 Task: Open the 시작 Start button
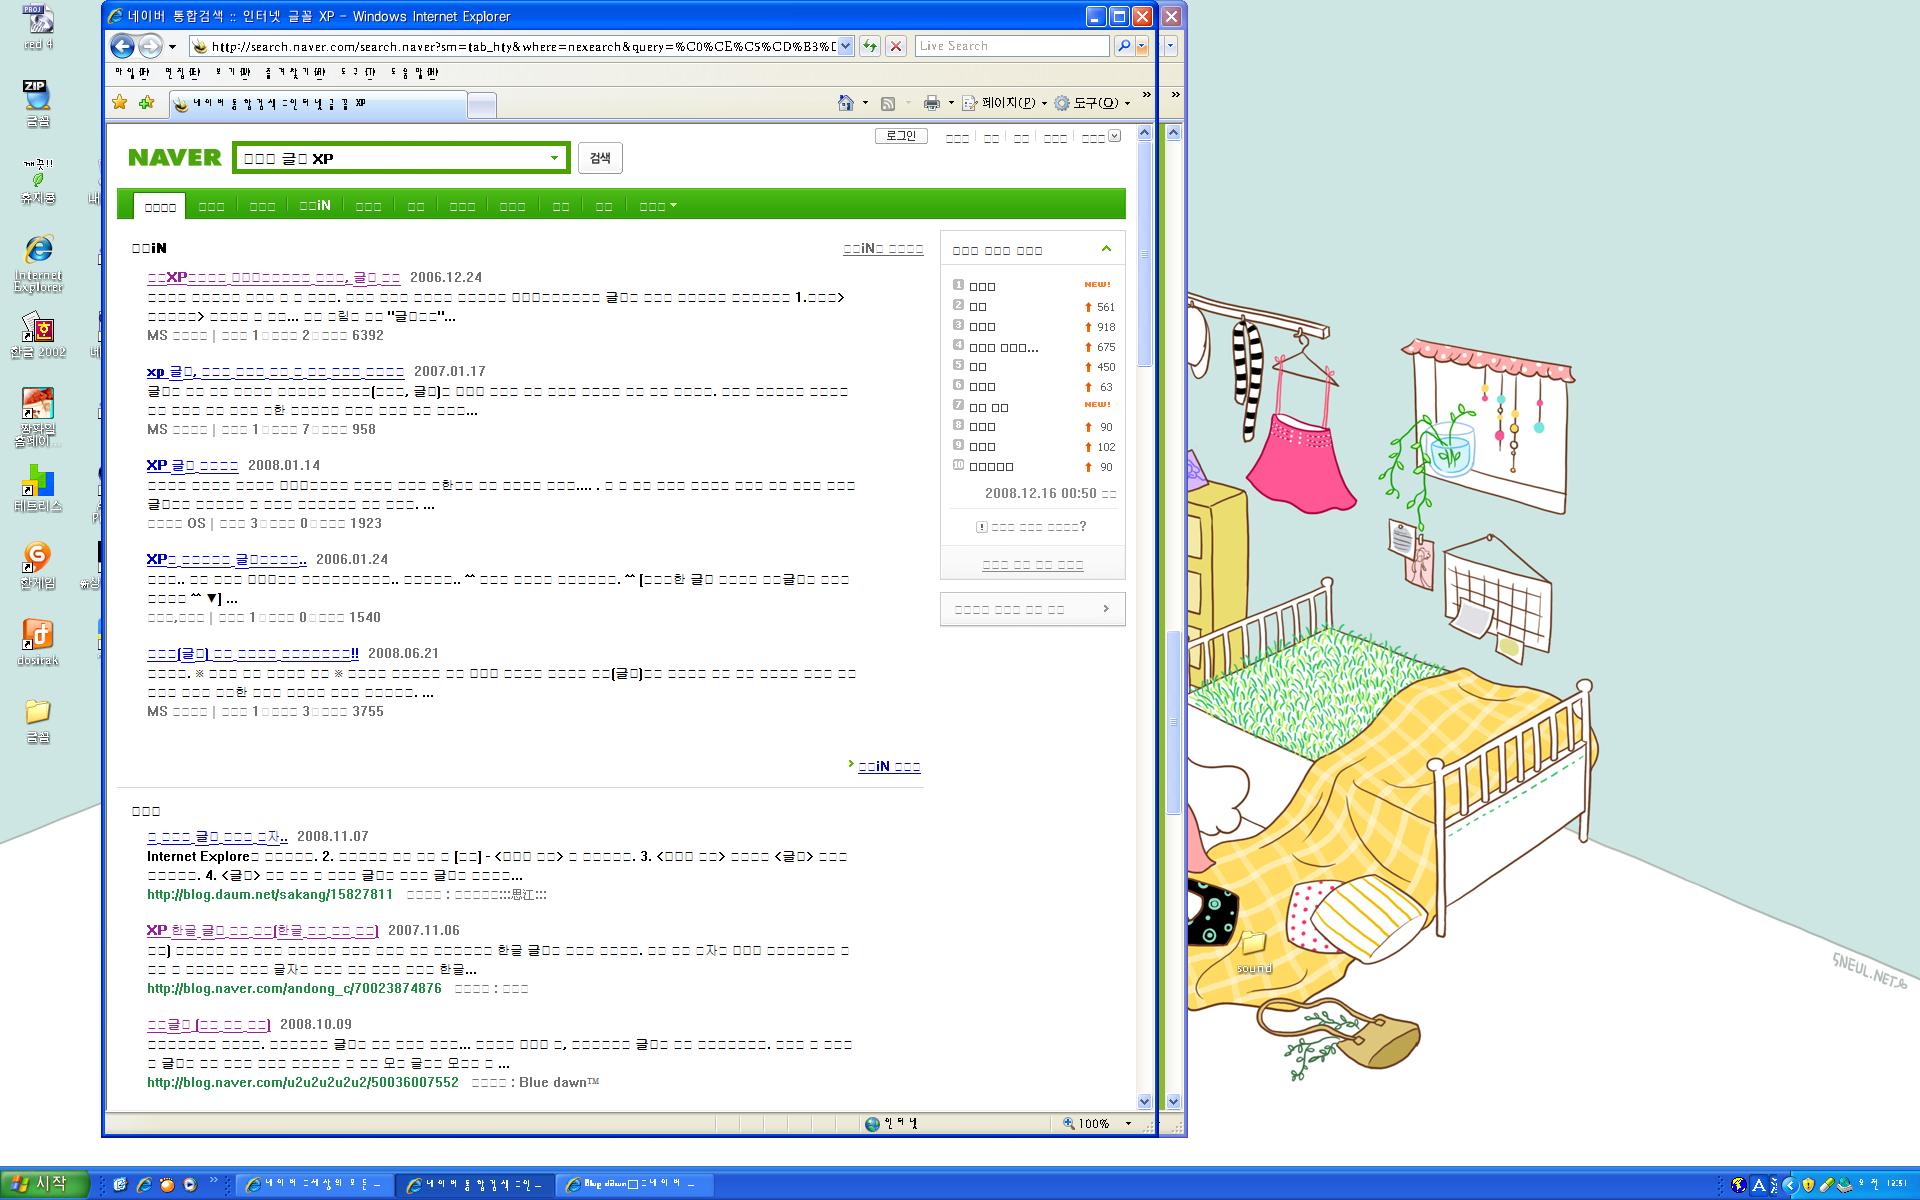pos(44,1184)
